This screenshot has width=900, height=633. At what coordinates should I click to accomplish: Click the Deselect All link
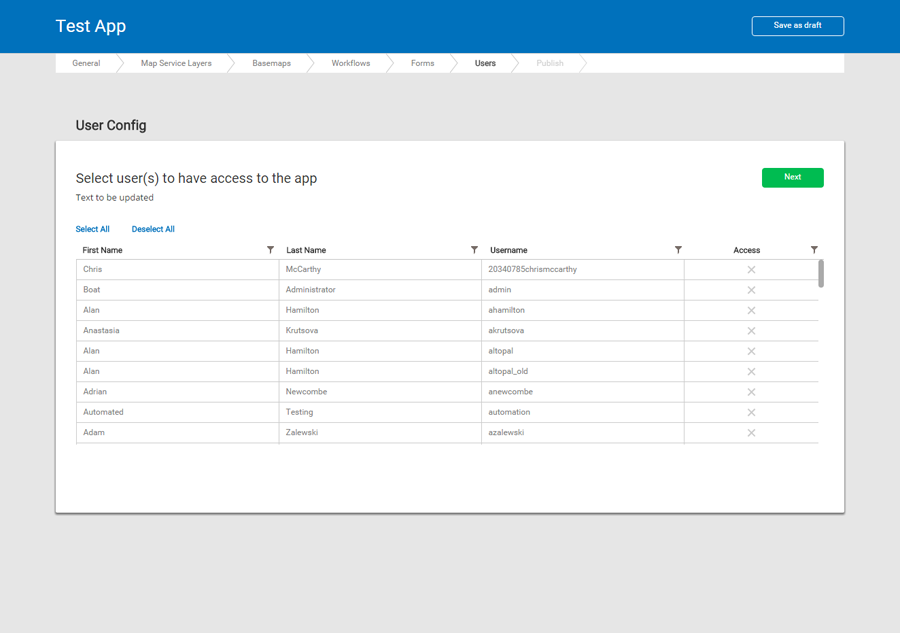click(153, 229)
